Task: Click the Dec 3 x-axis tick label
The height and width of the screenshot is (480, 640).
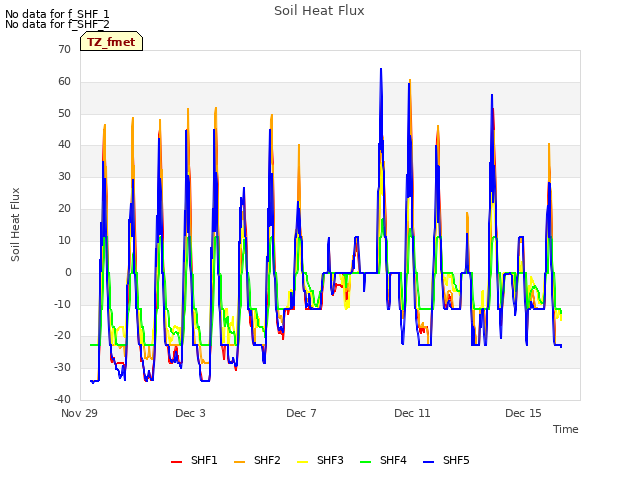Action: coord(190,413)
